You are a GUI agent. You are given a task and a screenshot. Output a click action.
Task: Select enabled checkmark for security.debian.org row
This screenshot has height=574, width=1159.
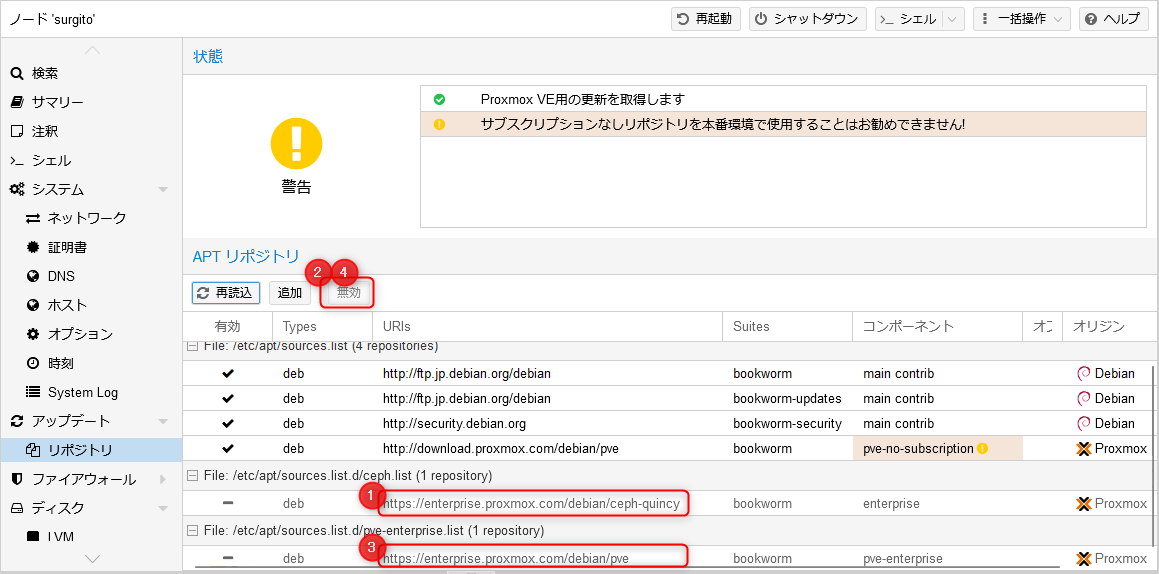pos(228,424)
